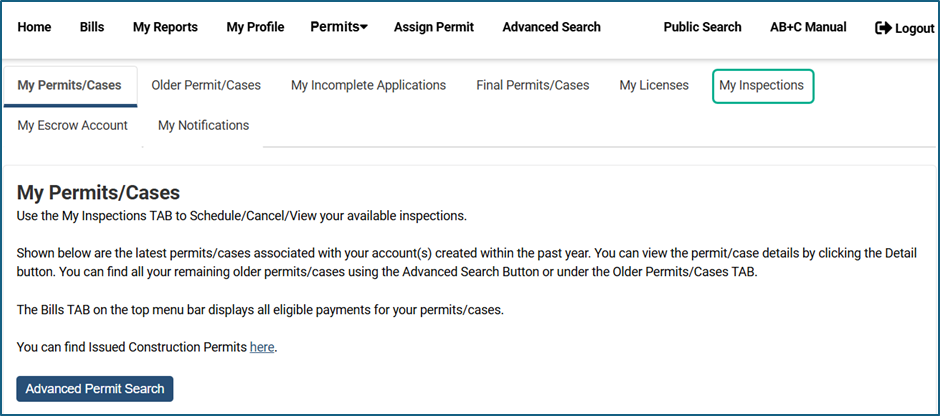Select Assign Permit in navigation bar
This screenshot has height=416, width=940.
pyautogui.click(x=434, y=27)
